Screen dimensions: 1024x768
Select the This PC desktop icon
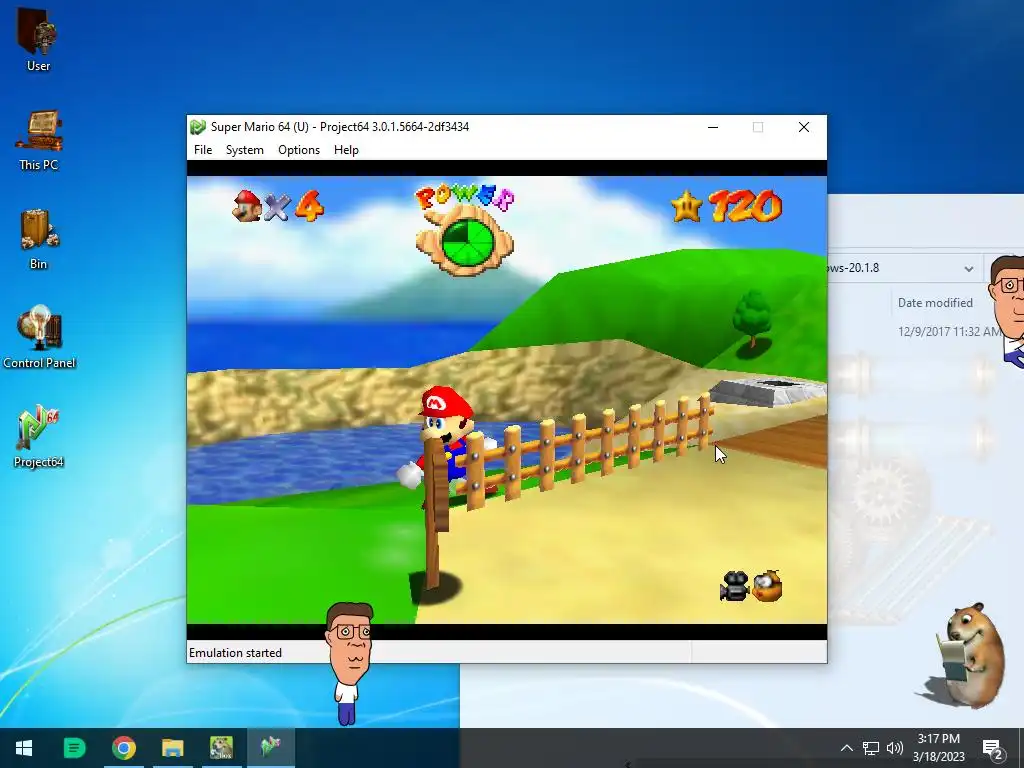[38, 140]
